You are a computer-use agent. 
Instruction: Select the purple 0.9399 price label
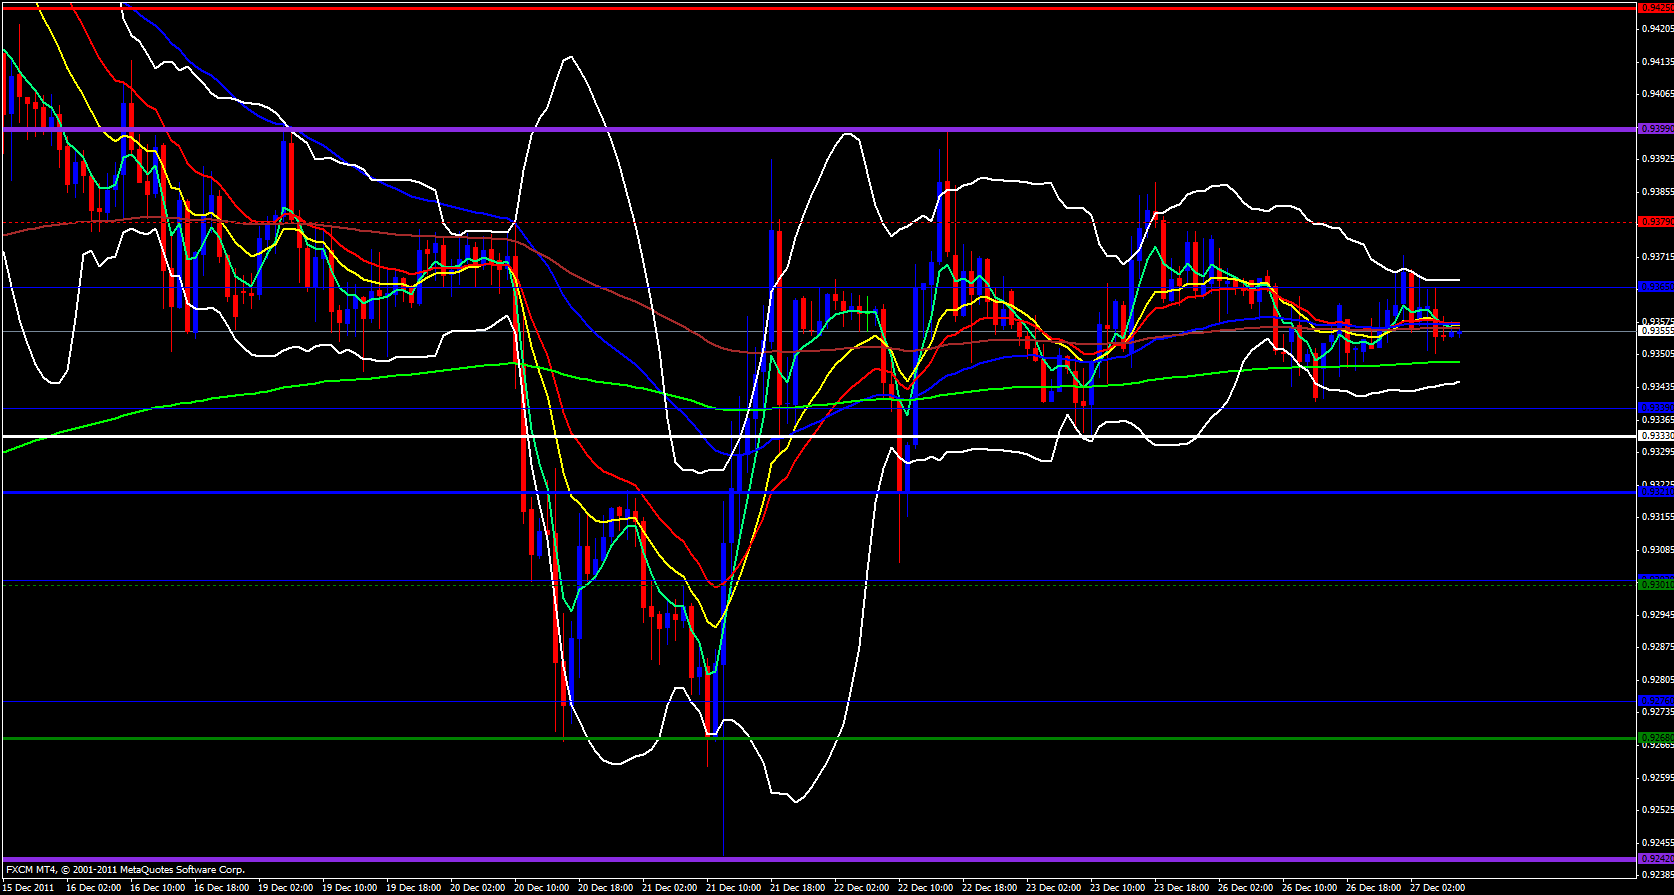[1654, 129]
